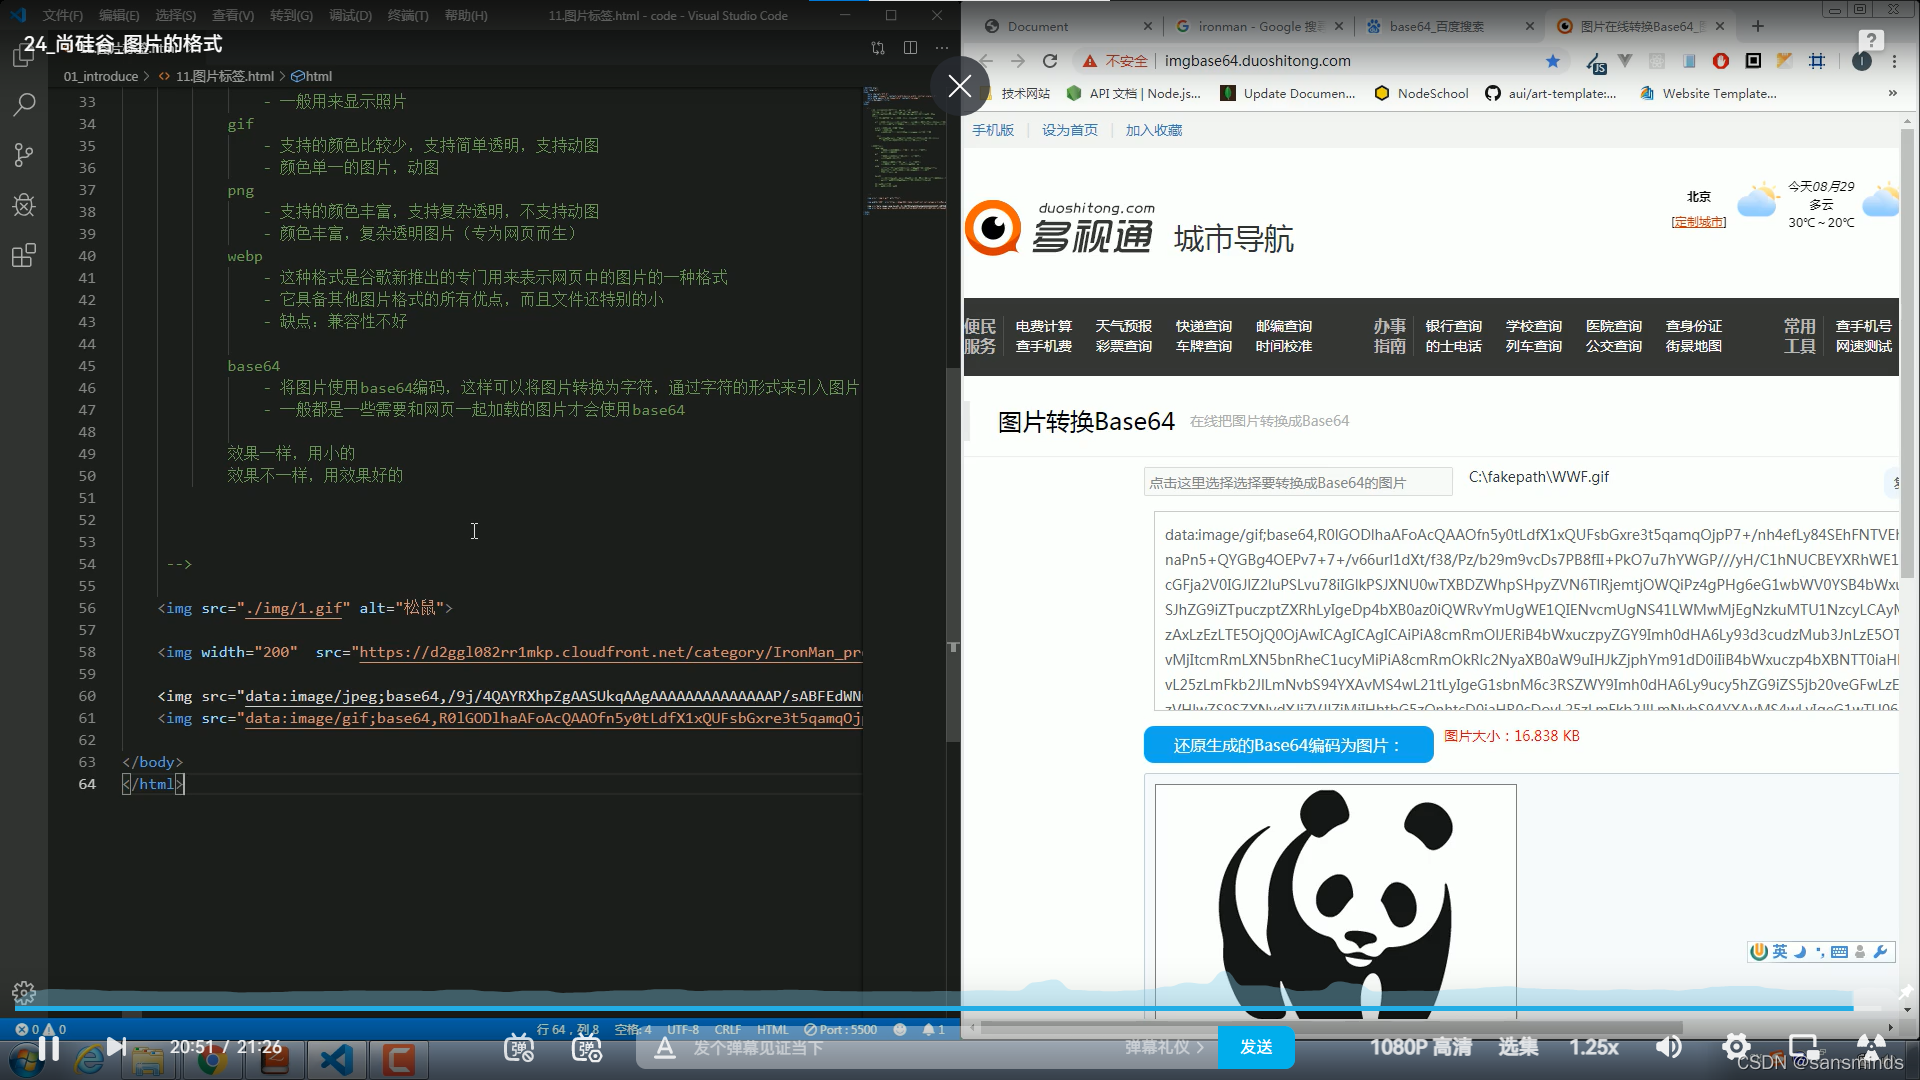Open 终端(T) menu in VS Code
Viewport: 1920px width, 1080px height.
coord(408,15)
